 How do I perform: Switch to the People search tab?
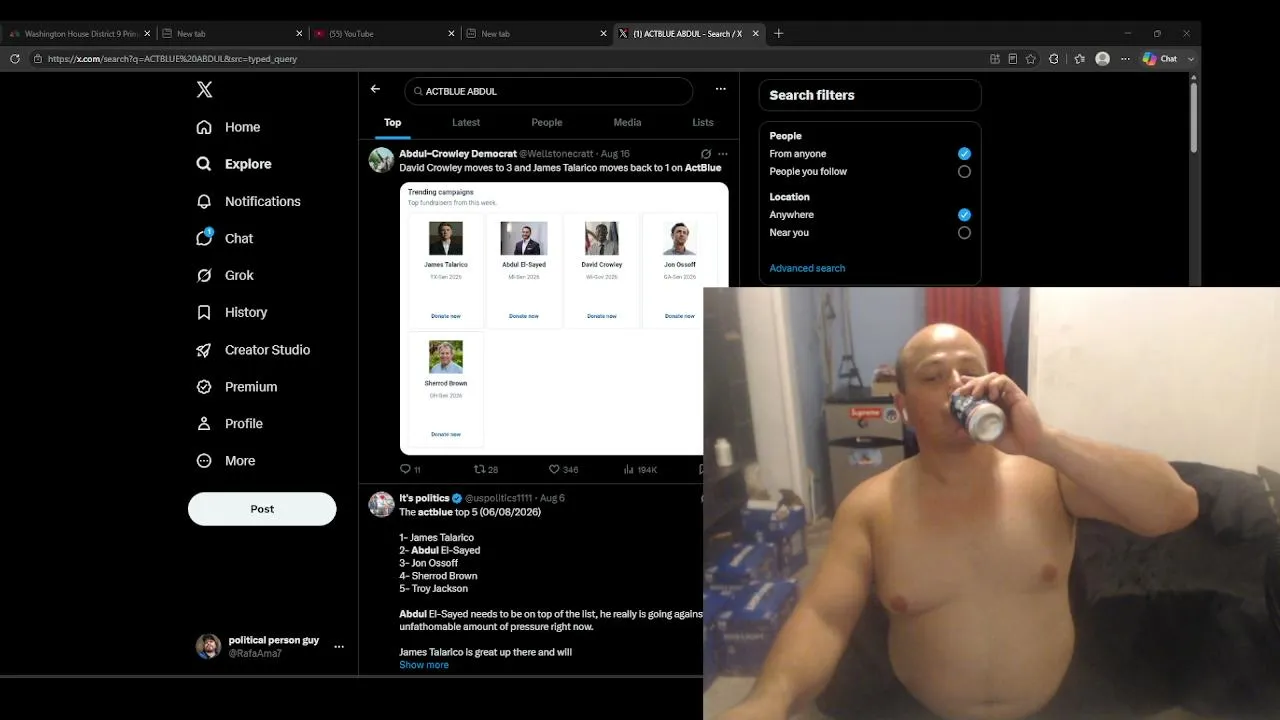[x=547, y=123]
